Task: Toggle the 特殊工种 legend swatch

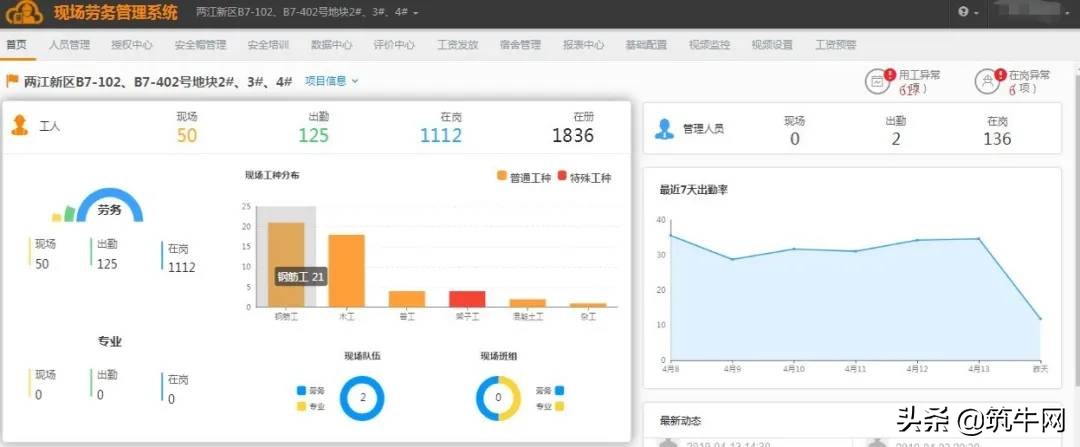Action: pos(561,176)
